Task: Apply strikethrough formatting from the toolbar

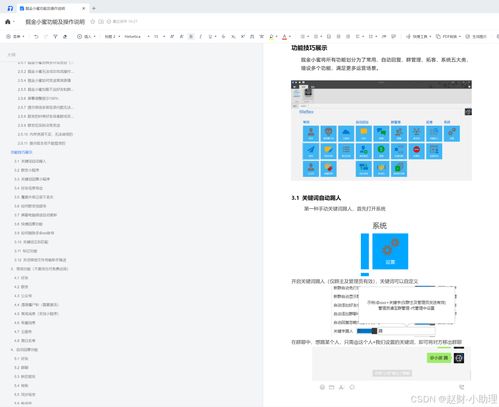Action: [223, 36]
